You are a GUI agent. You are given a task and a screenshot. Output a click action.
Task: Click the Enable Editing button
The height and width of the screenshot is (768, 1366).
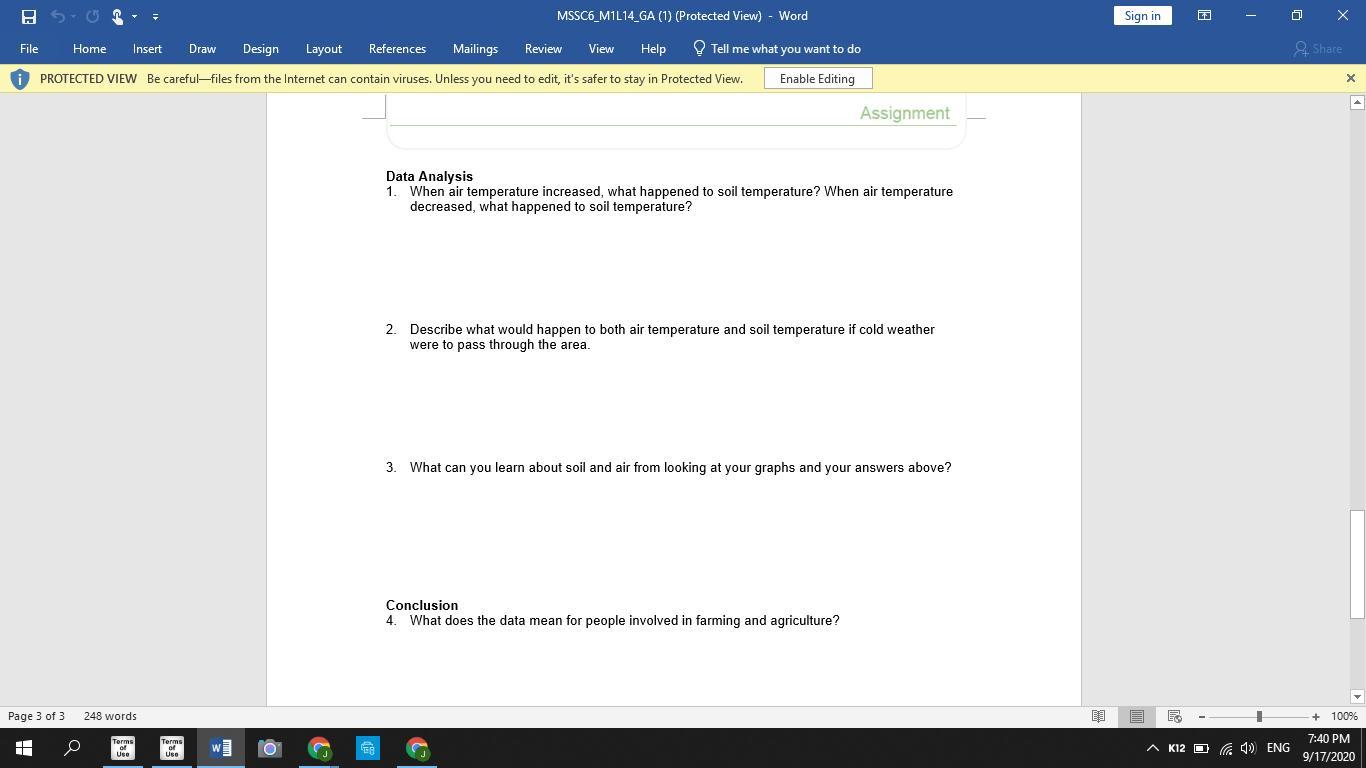[x=817, y=79]
